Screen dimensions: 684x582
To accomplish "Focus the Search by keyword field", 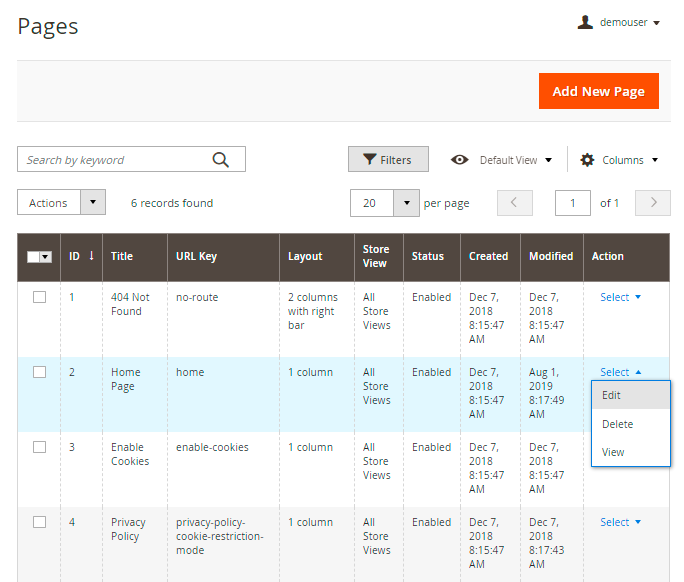I will pyautogui.click(x=115, y=160).
